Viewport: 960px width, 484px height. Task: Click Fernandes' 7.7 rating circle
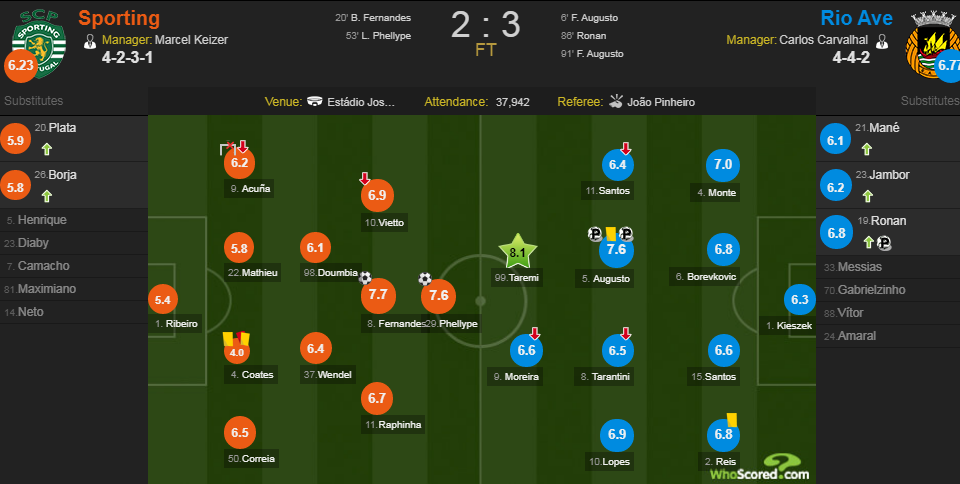coord(378,296)
